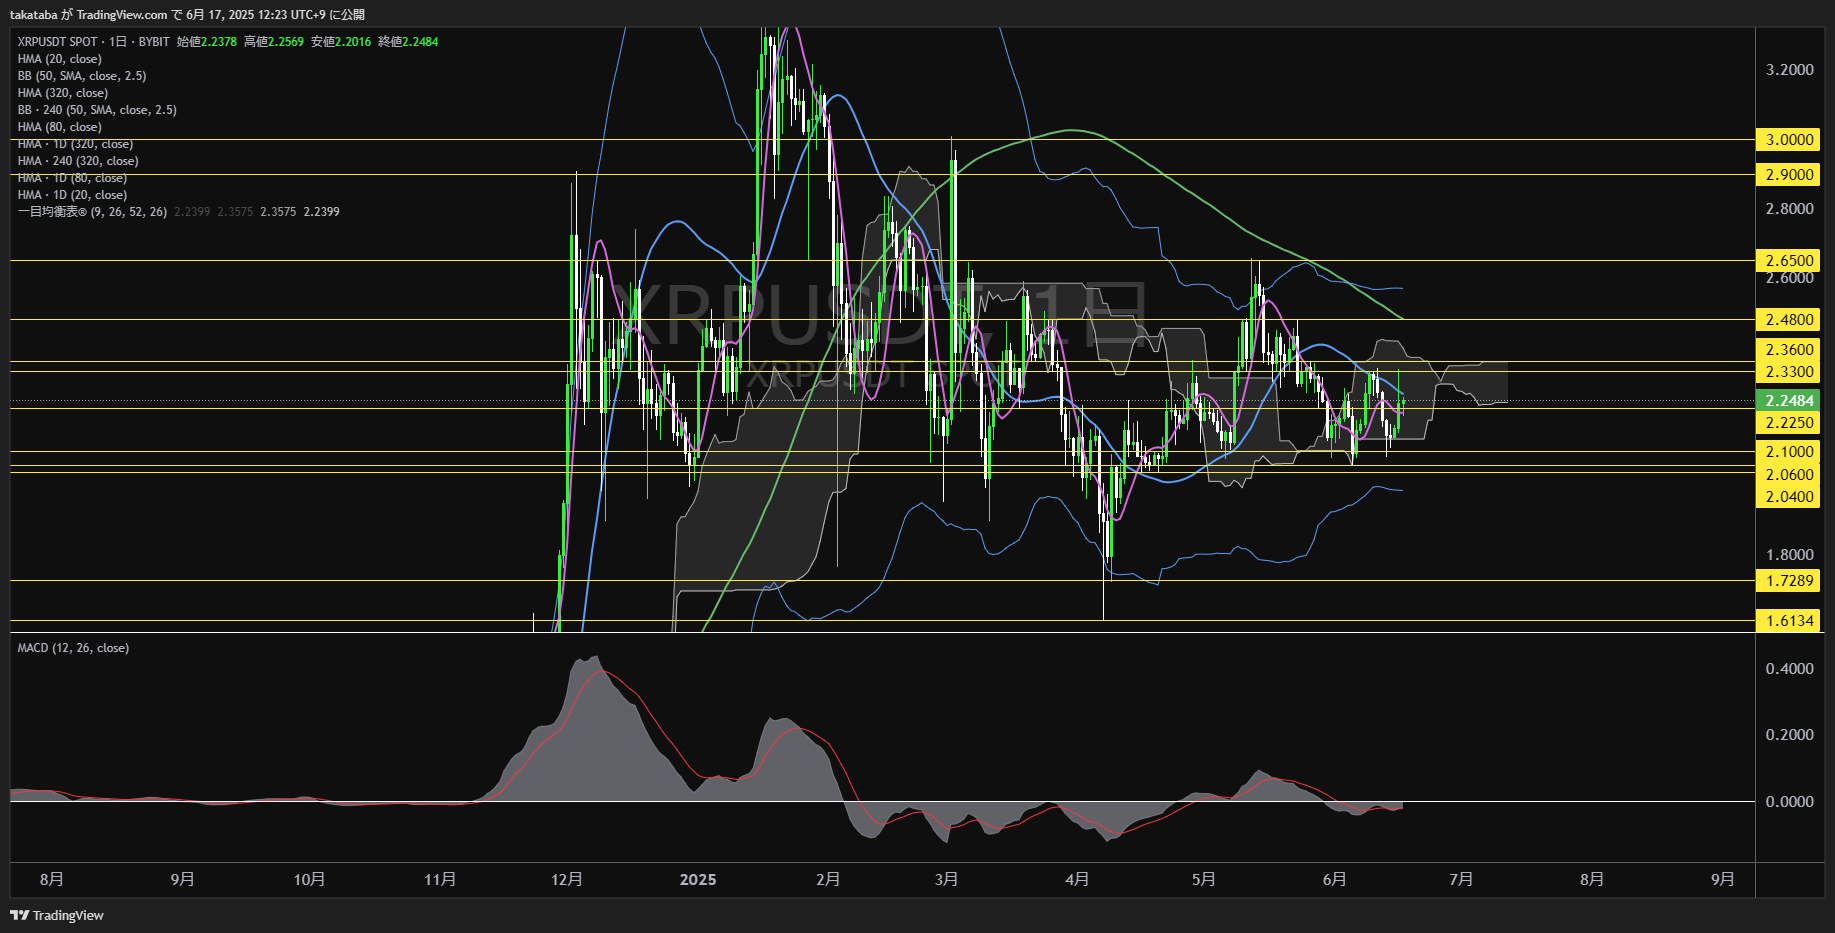Select the HMA (80, close) indicator legend
1835x933 pixels.
60,127
